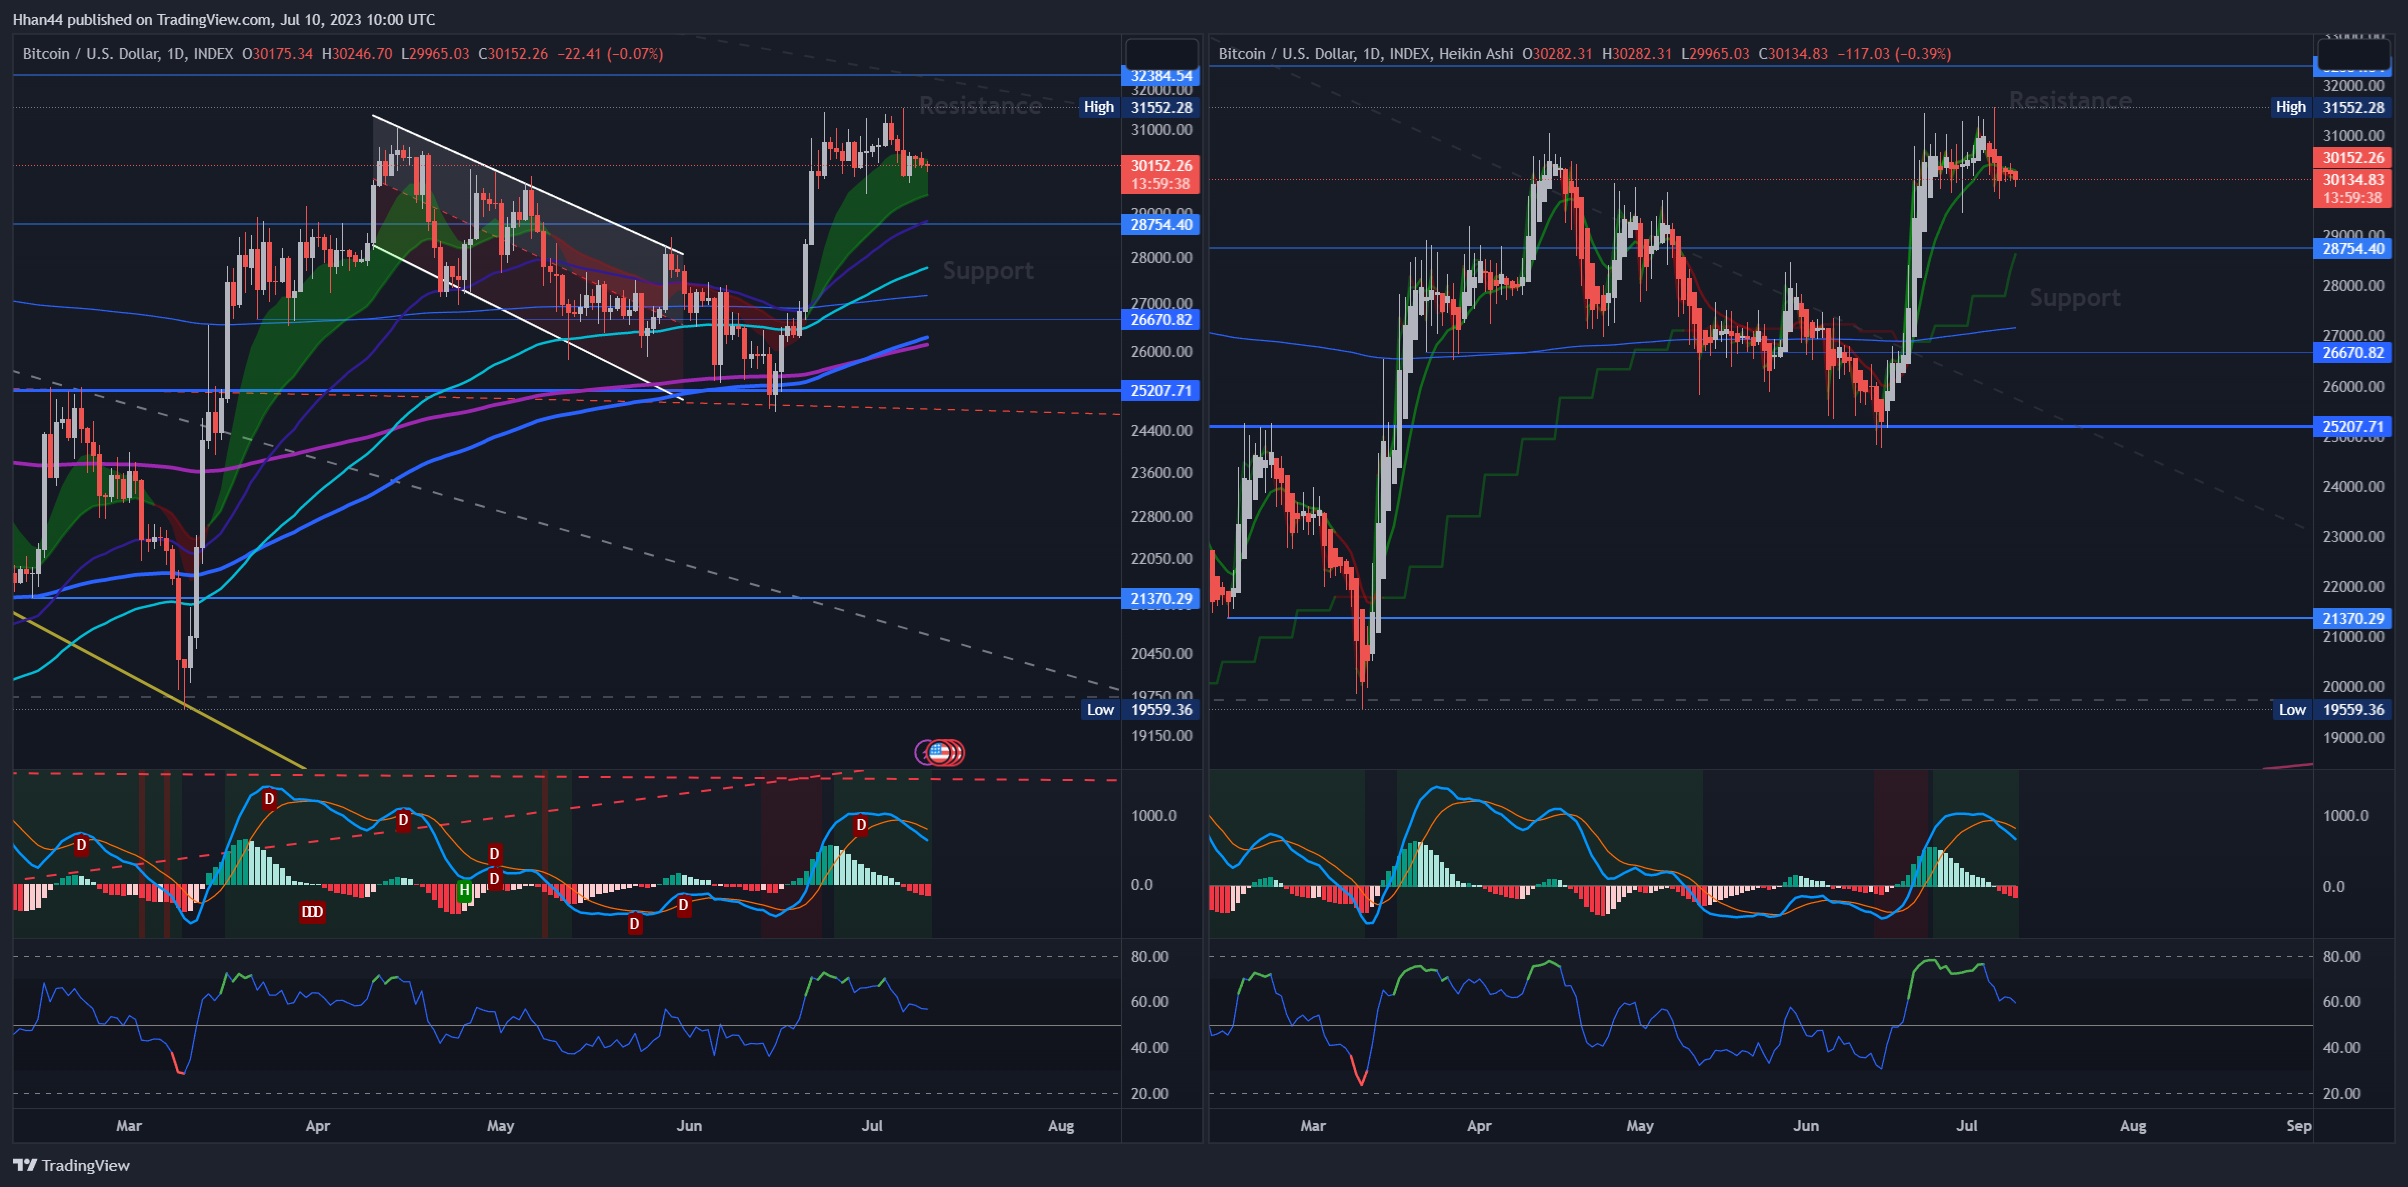
Task: Click the left chart close value C30152.26
Action: (514, 54)
